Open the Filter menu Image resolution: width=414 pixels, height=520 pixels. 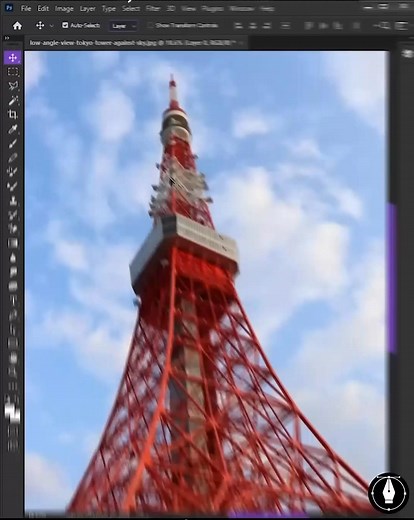pos(153,8)
